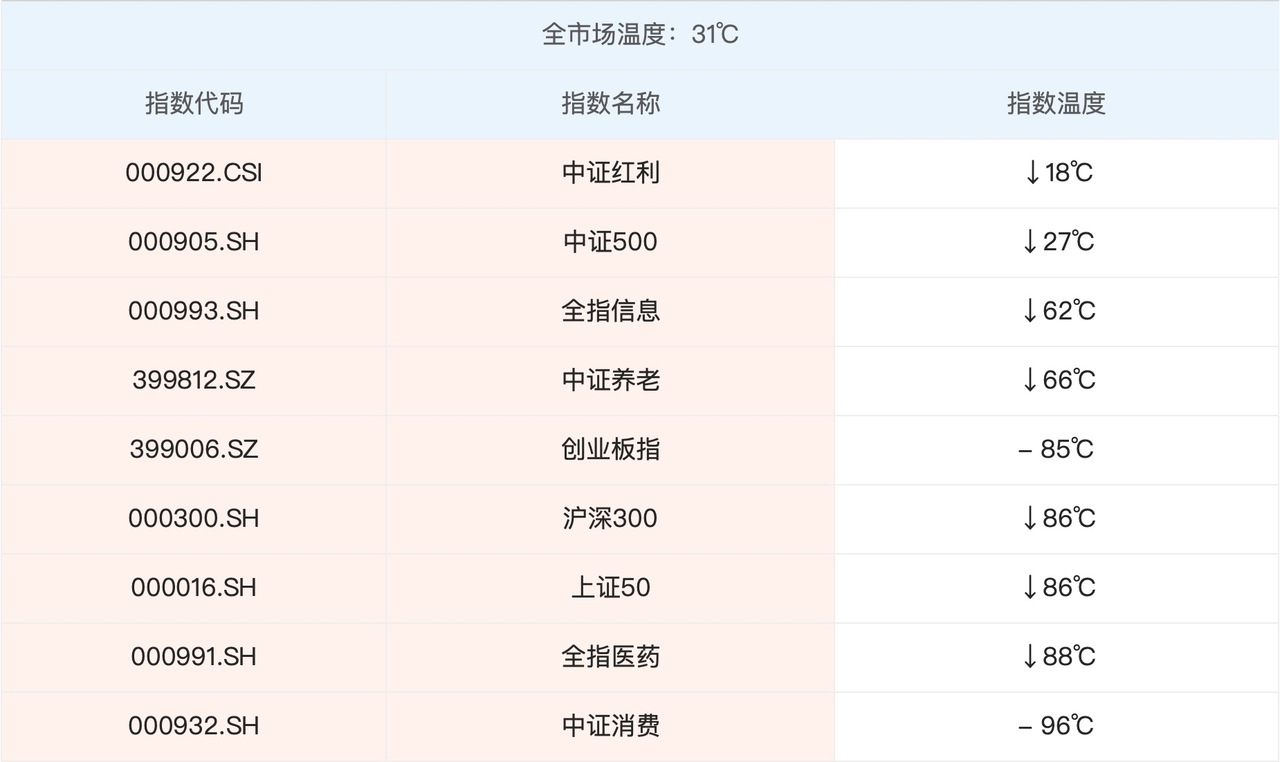This screenshot has height=762, width=1280.
Task: Click the dash indicator beside 96℃
Action: [1025, 726]
